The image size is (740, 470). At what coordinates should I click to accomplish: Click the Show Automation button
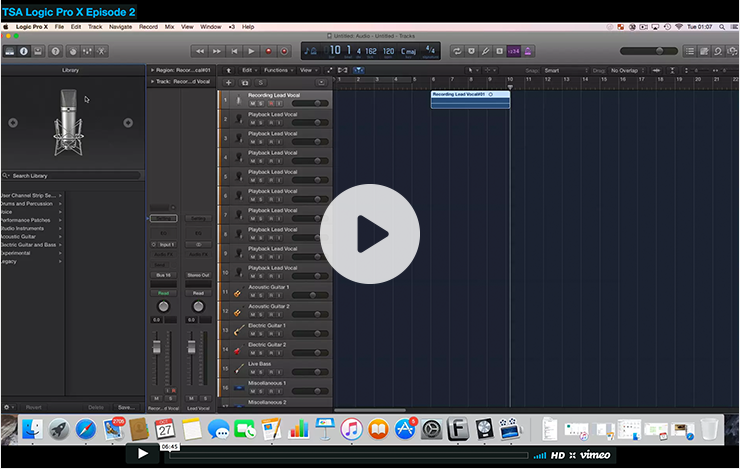coord(329,70)
